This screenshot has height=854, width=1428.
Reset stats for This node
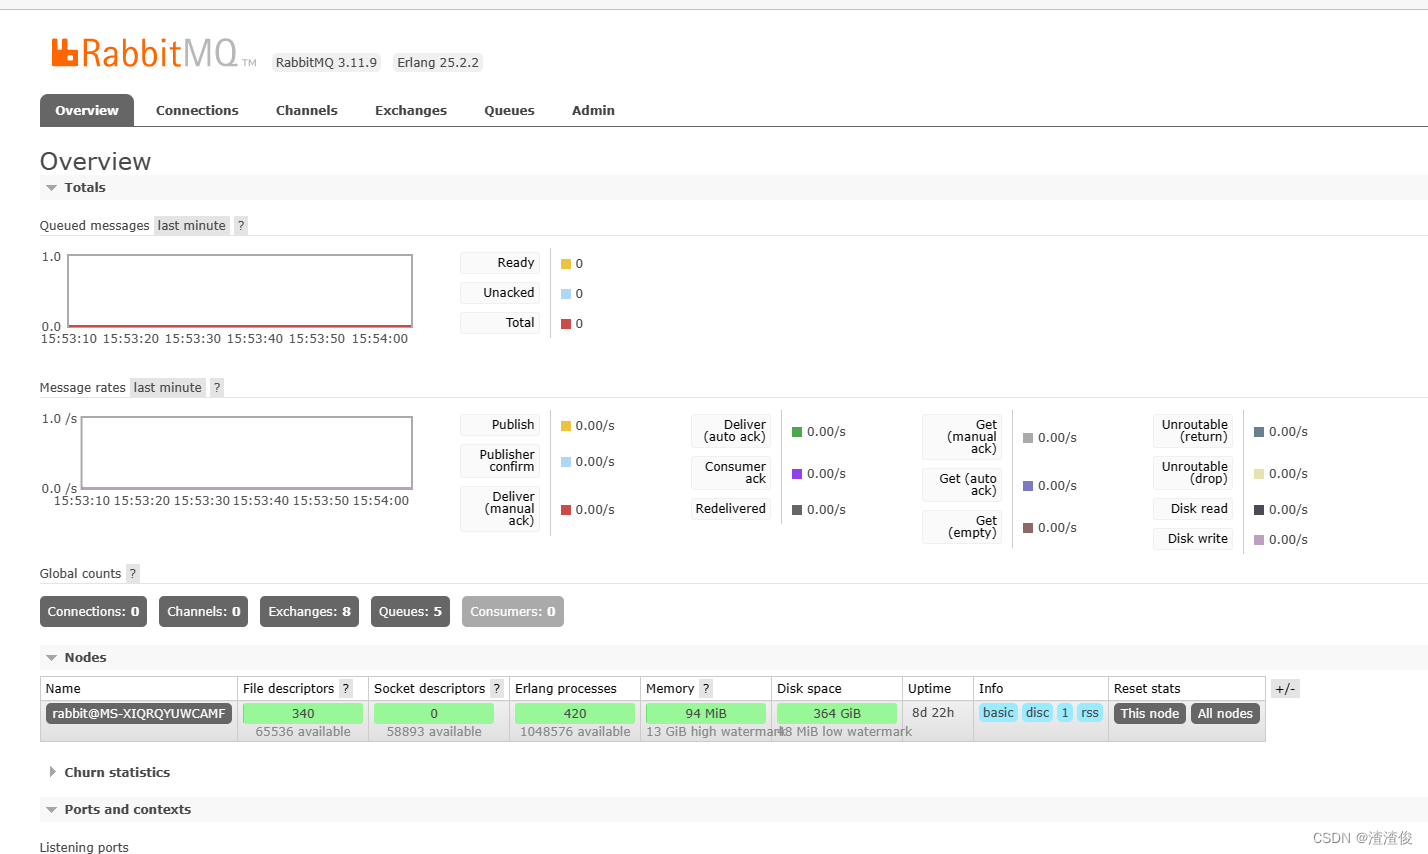coord(1150,714)
